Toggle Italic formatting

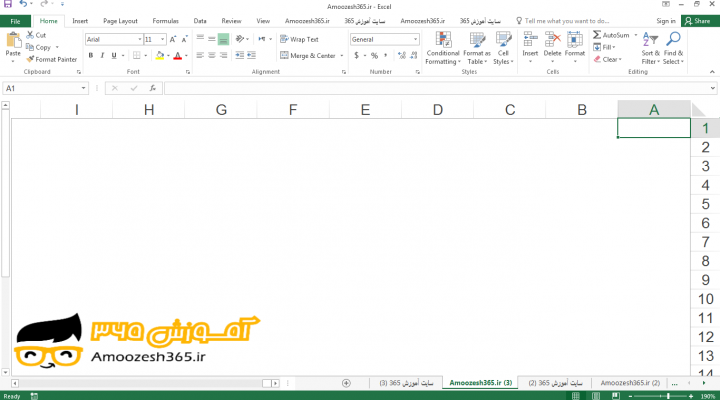click(102, 56)
